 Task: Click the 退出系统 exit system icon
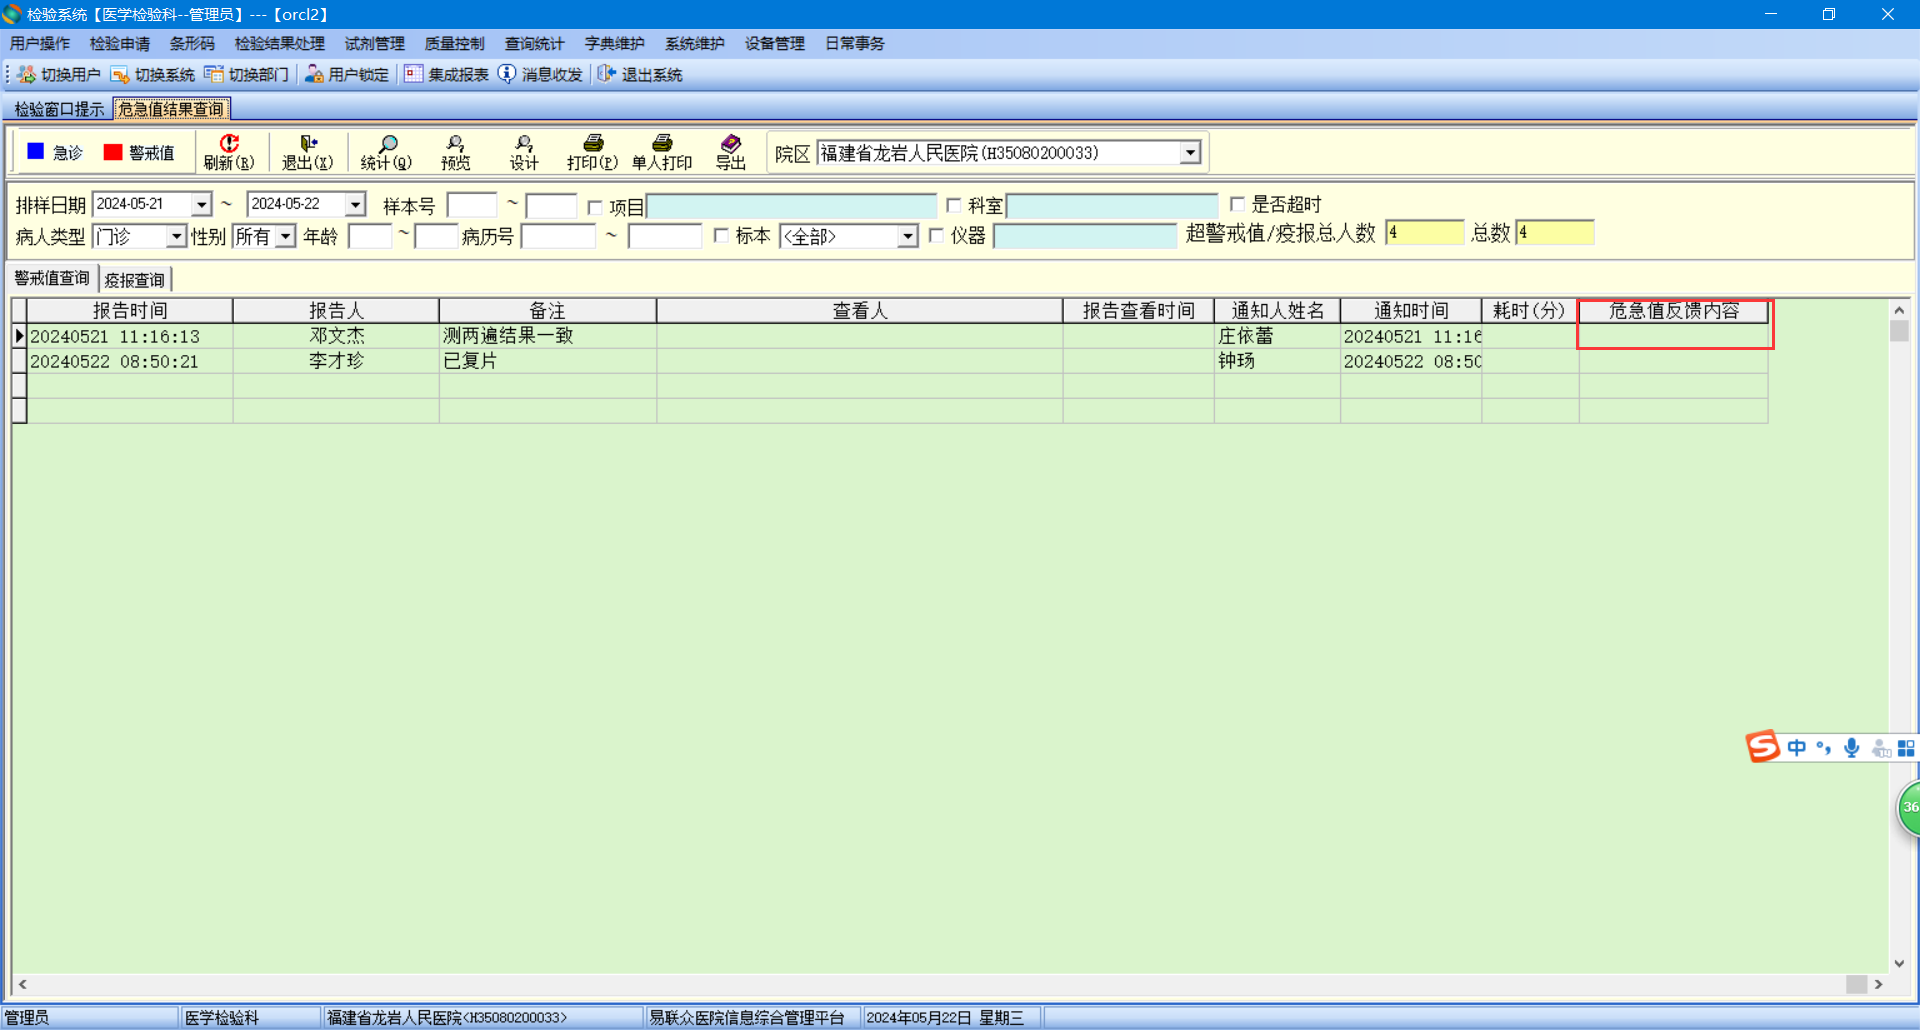(607, 74)
